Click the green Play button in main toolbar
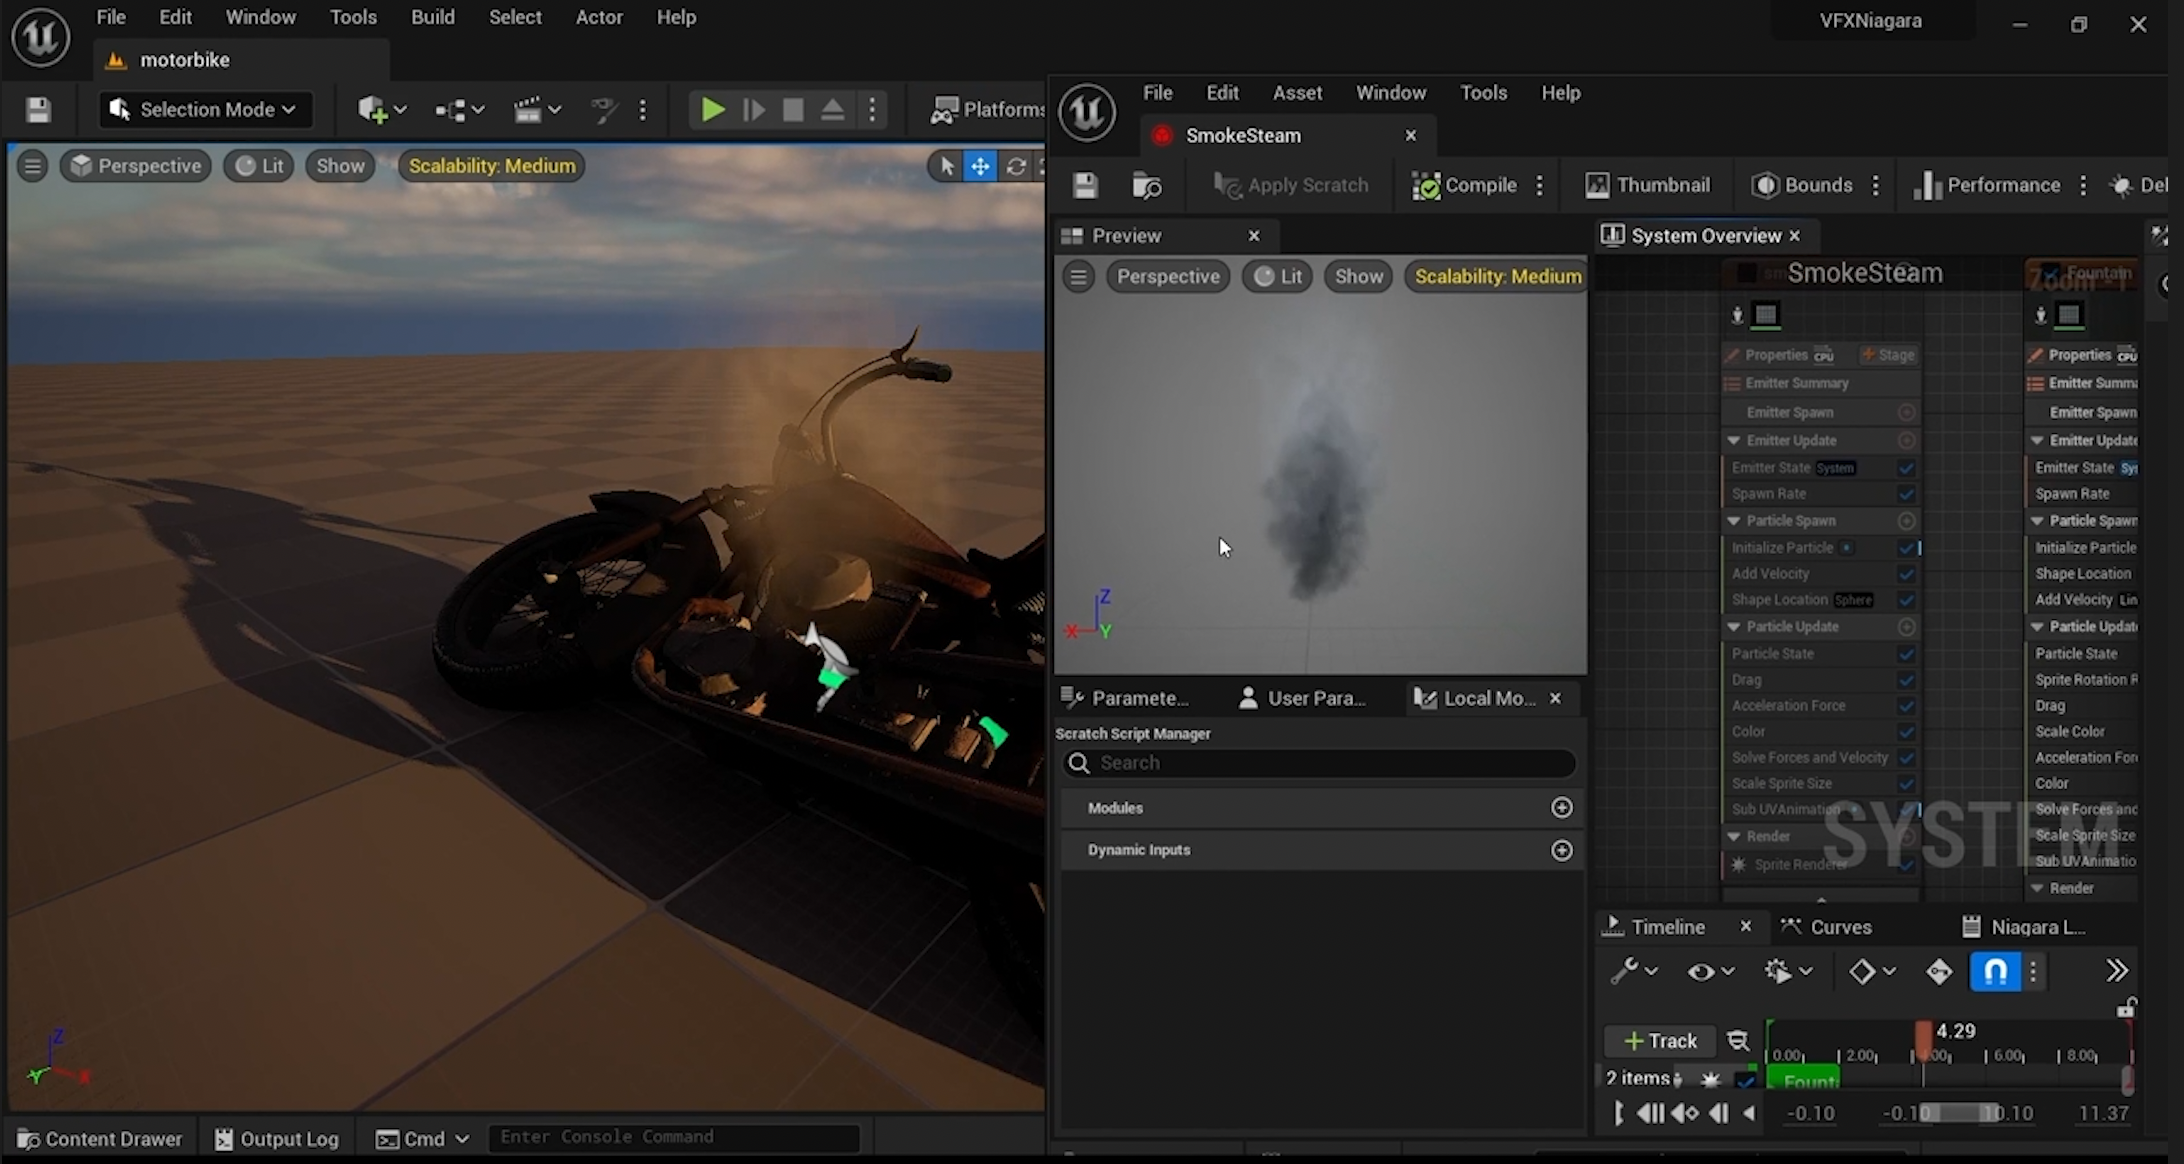Image resolution: width=2184 pixels, height=1164 pixels. pos(712,110)
